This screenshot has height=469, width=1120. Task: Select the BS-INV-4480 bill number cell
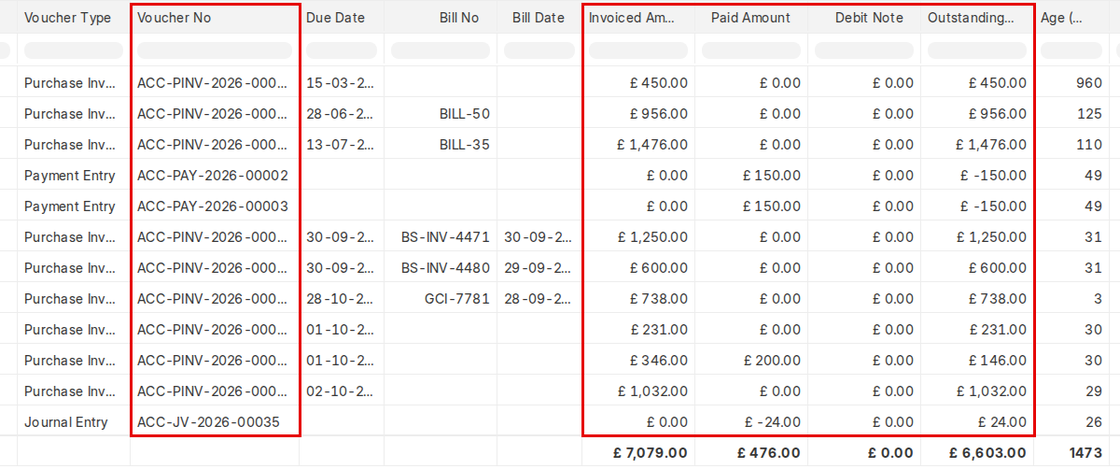[441, 268]
